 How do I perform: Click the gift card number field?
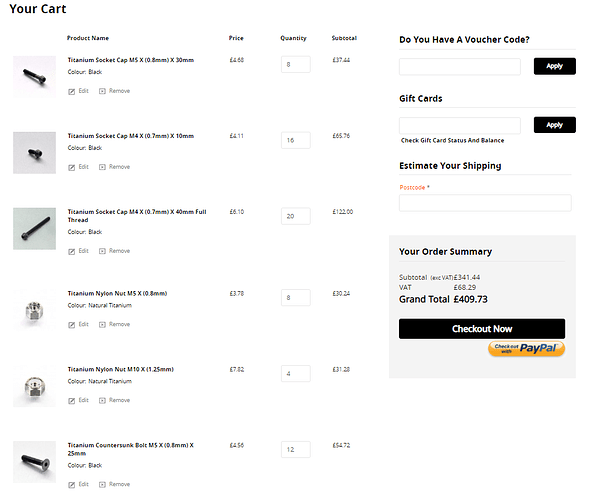pos(459,126)
